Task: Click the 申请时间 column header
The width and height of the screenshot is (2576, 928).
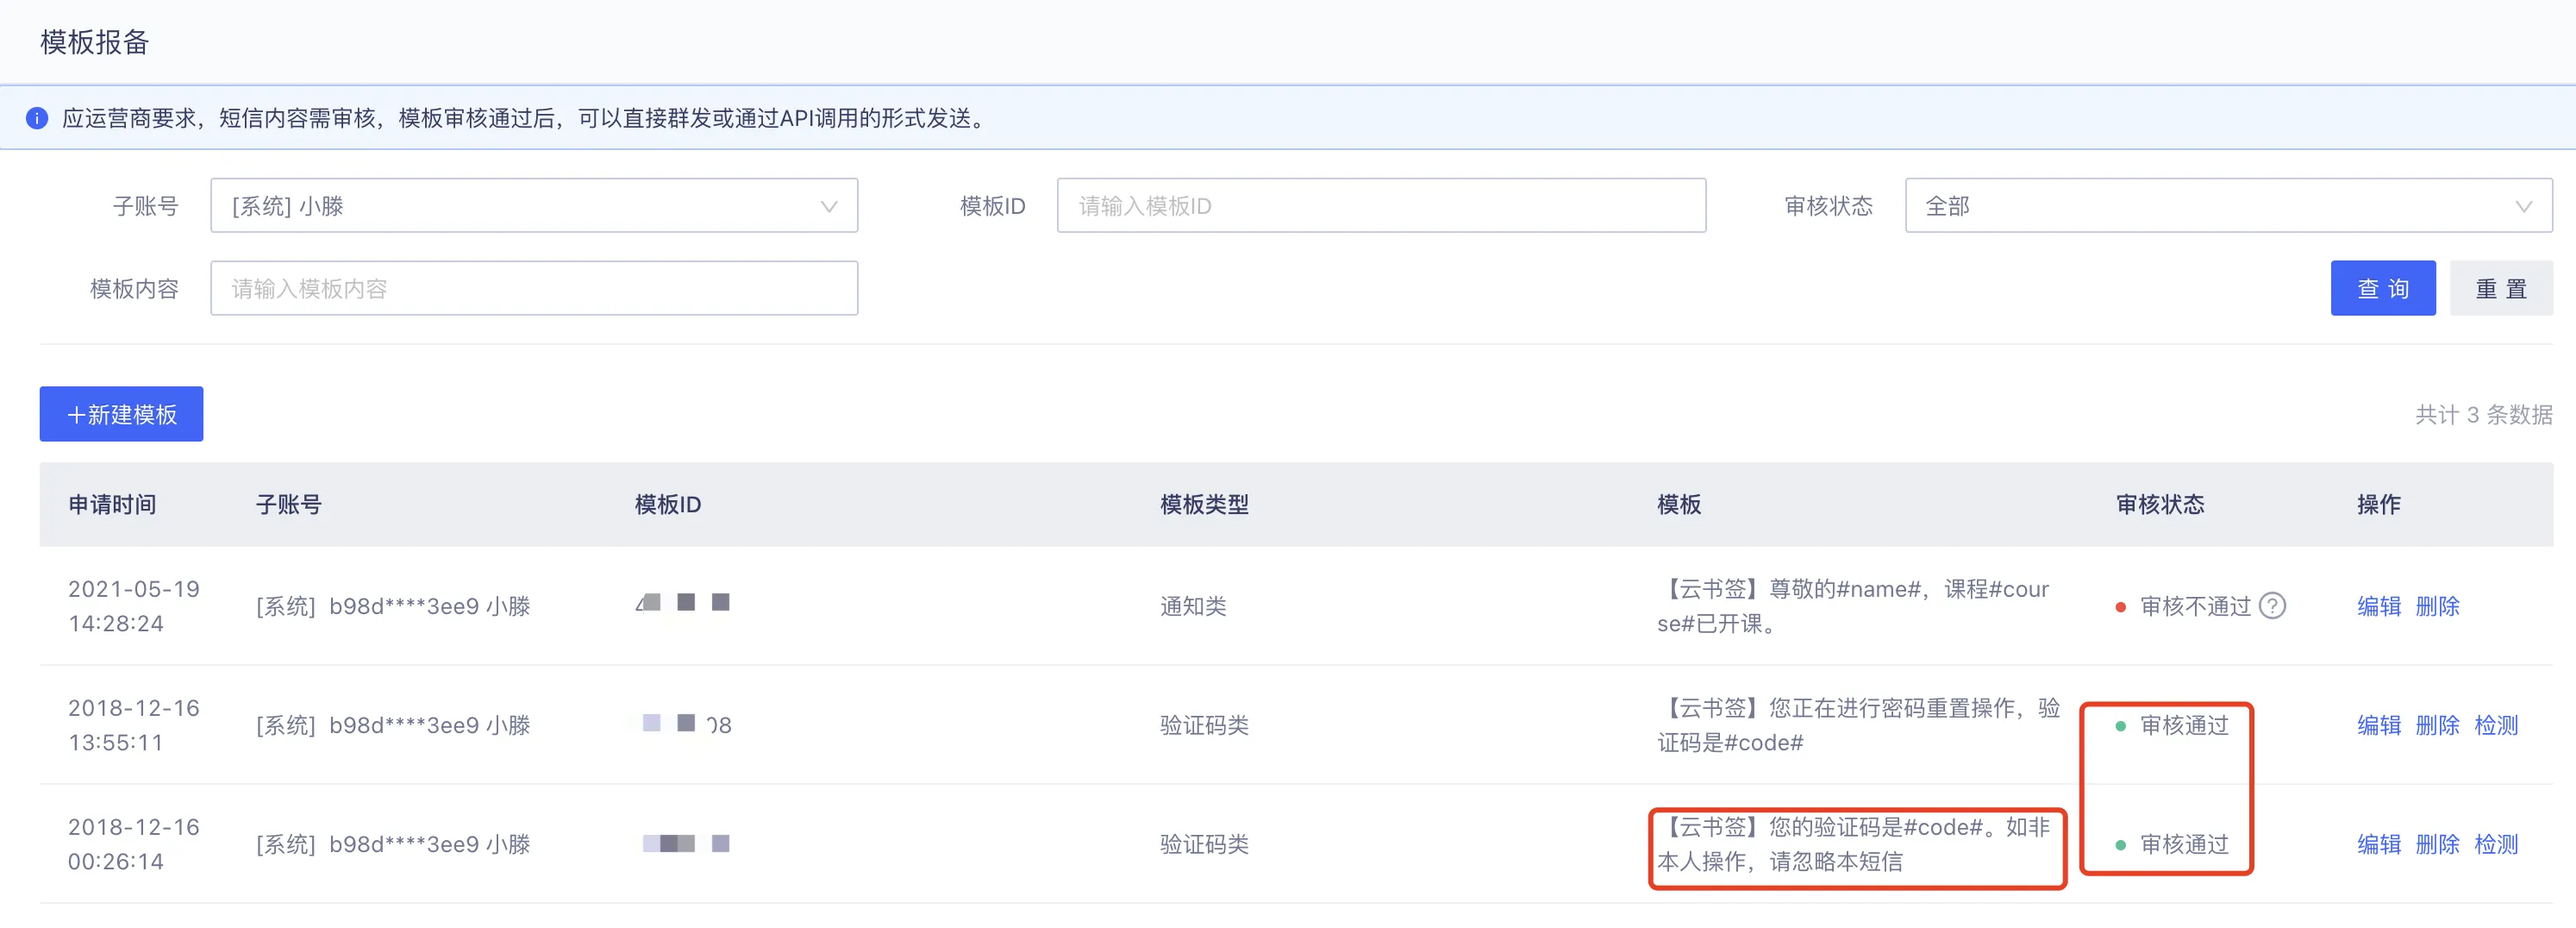Action: (112, 504)
